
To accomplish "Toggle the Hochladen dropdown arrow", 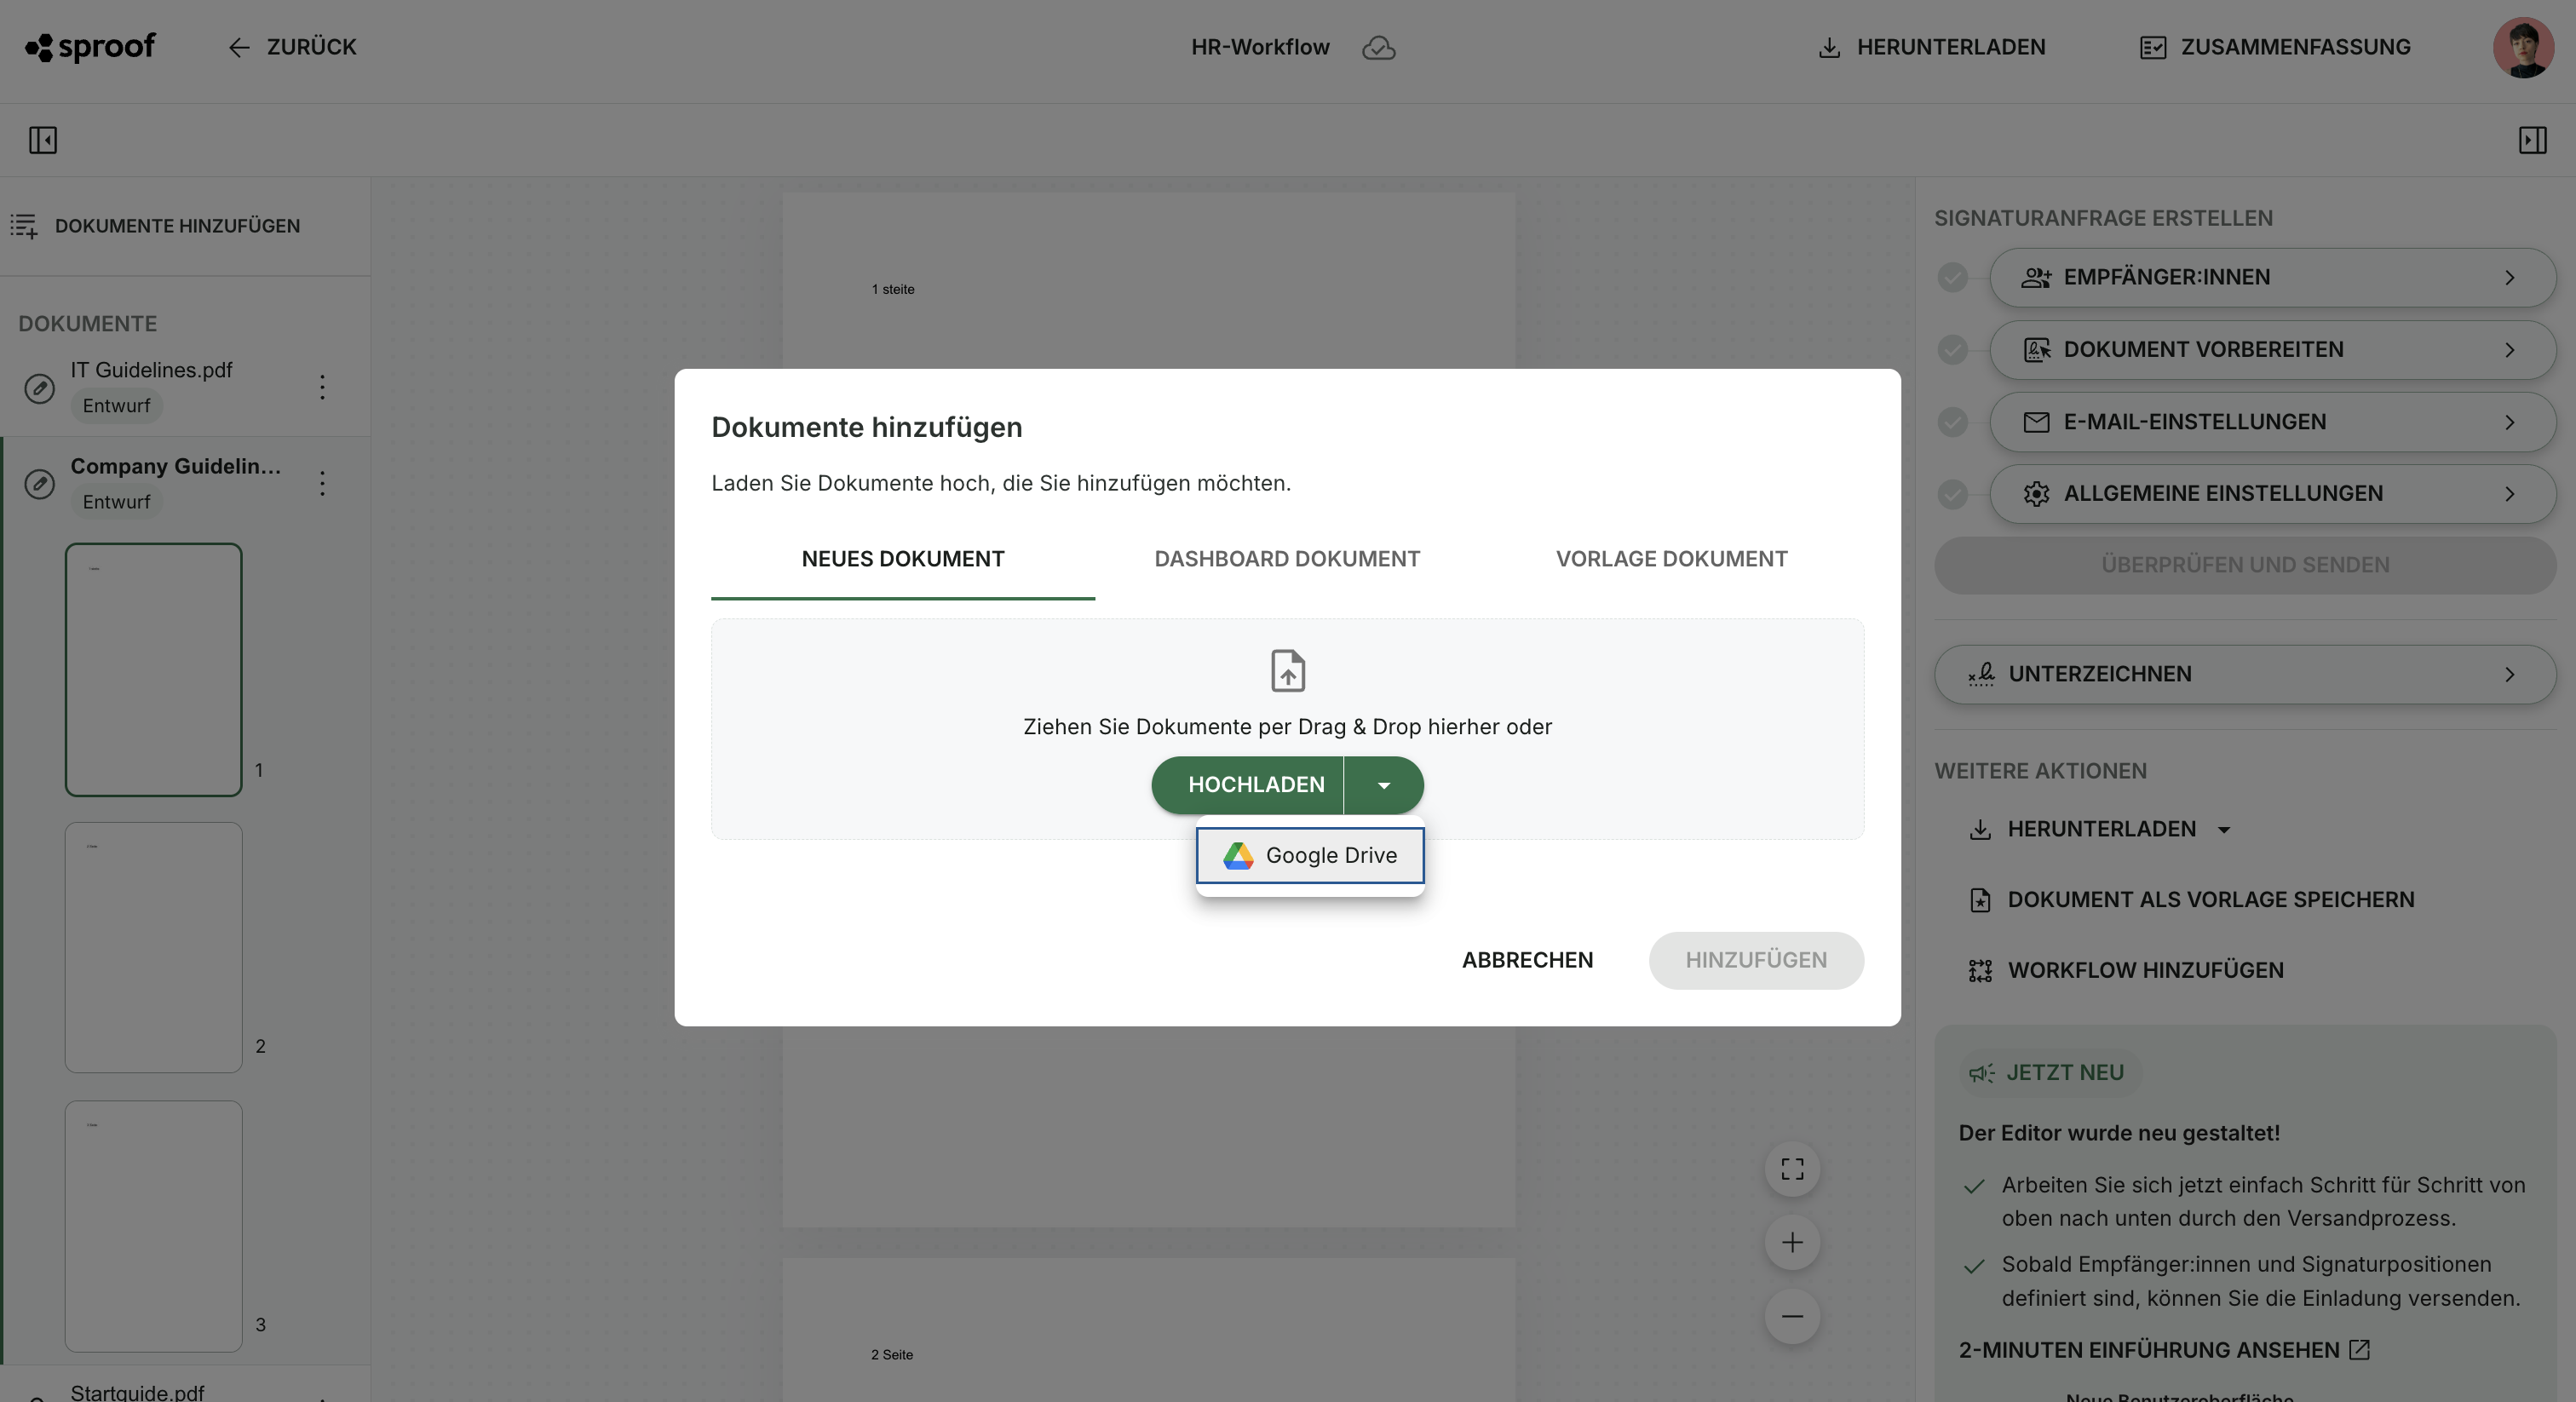I will click(x=1384, y=785).
